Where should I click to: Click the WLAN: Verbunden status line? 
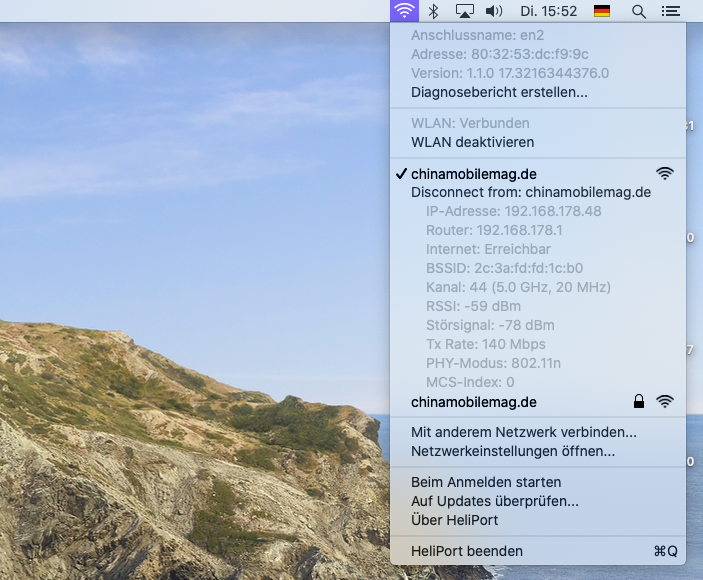(x=470, y=123)
